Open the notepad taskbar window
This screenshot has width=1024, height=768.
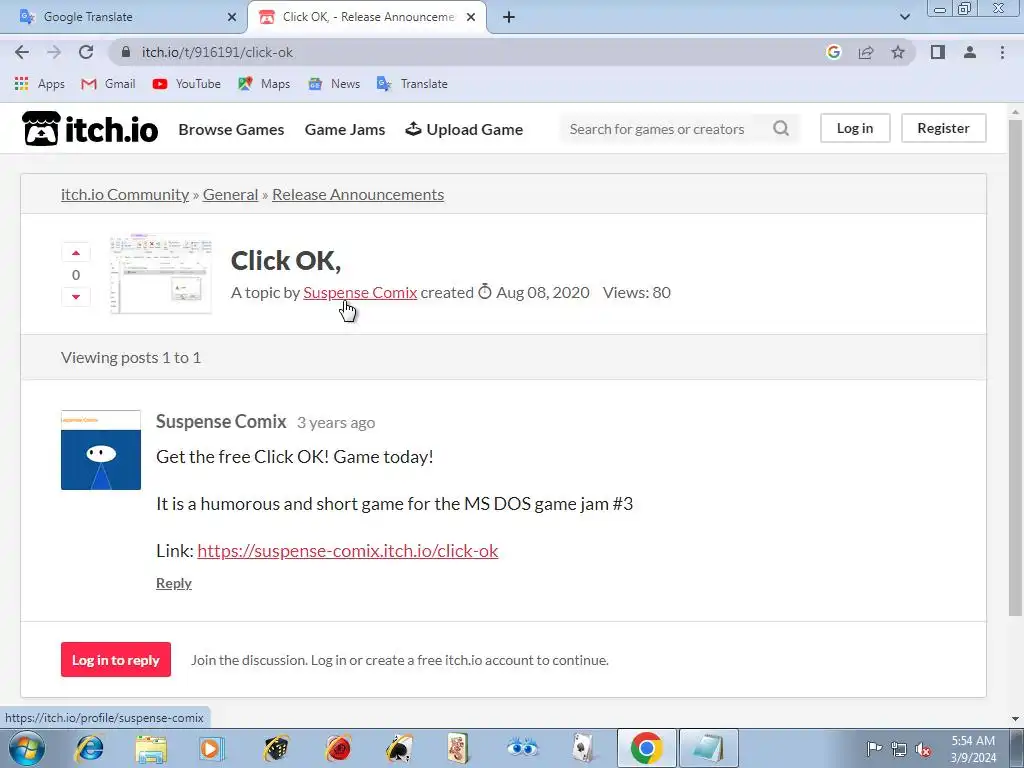point(709,748)
